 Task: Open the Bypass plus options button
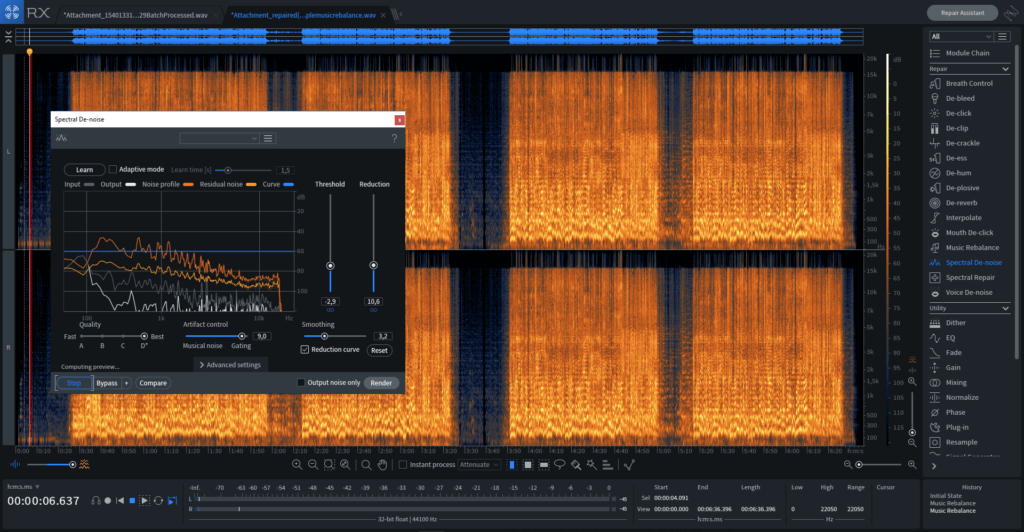point(127,383)
